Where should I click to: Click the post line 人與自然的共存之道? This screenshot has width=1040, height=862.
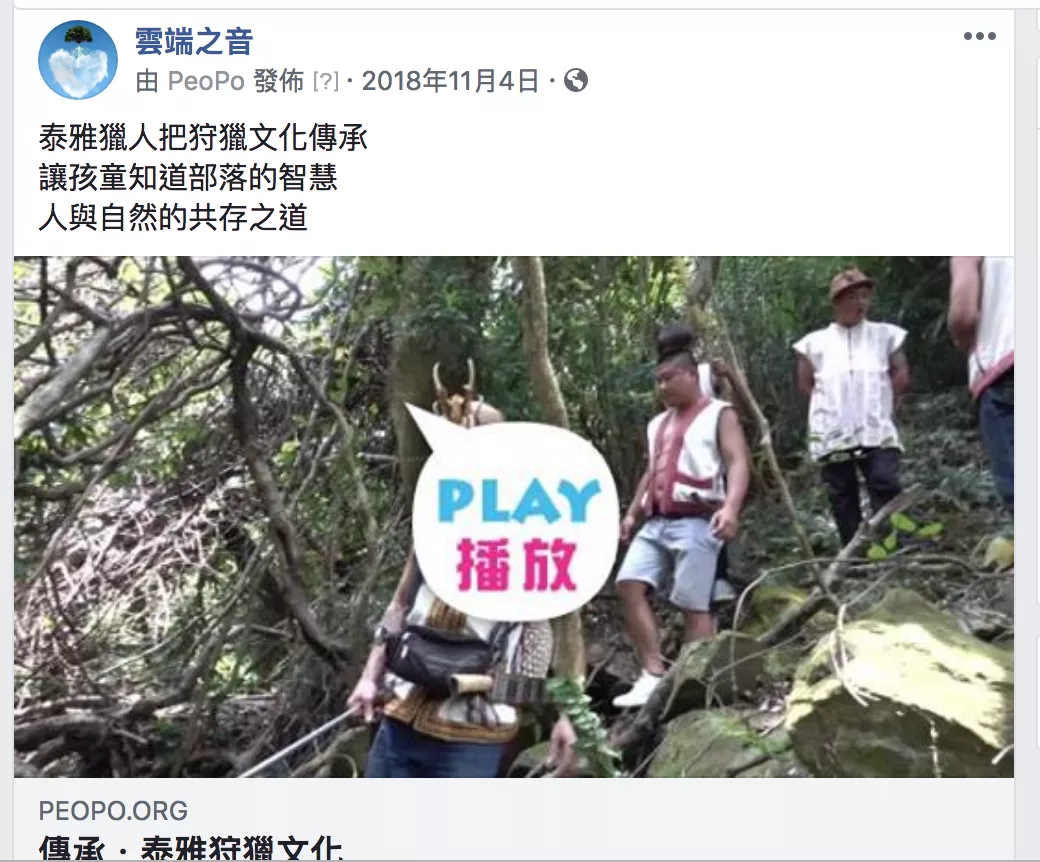173,217
